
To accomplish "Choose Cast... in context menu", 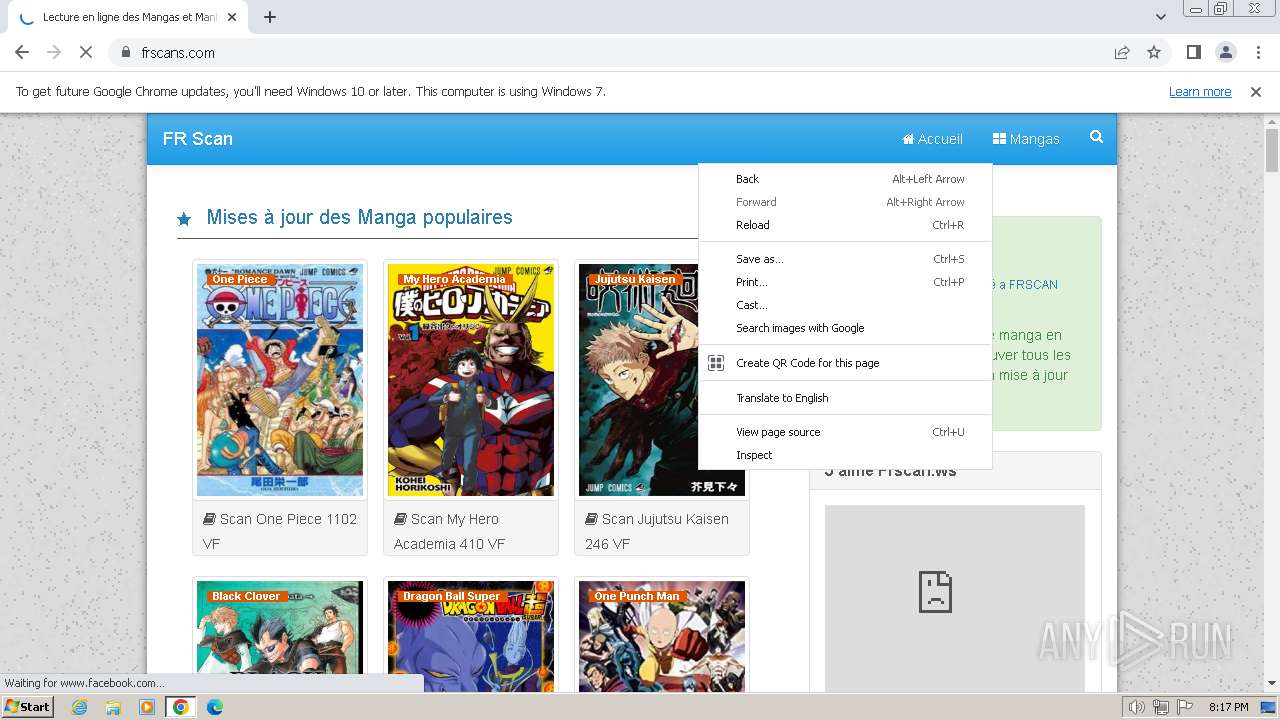I will tap(845, 305).
